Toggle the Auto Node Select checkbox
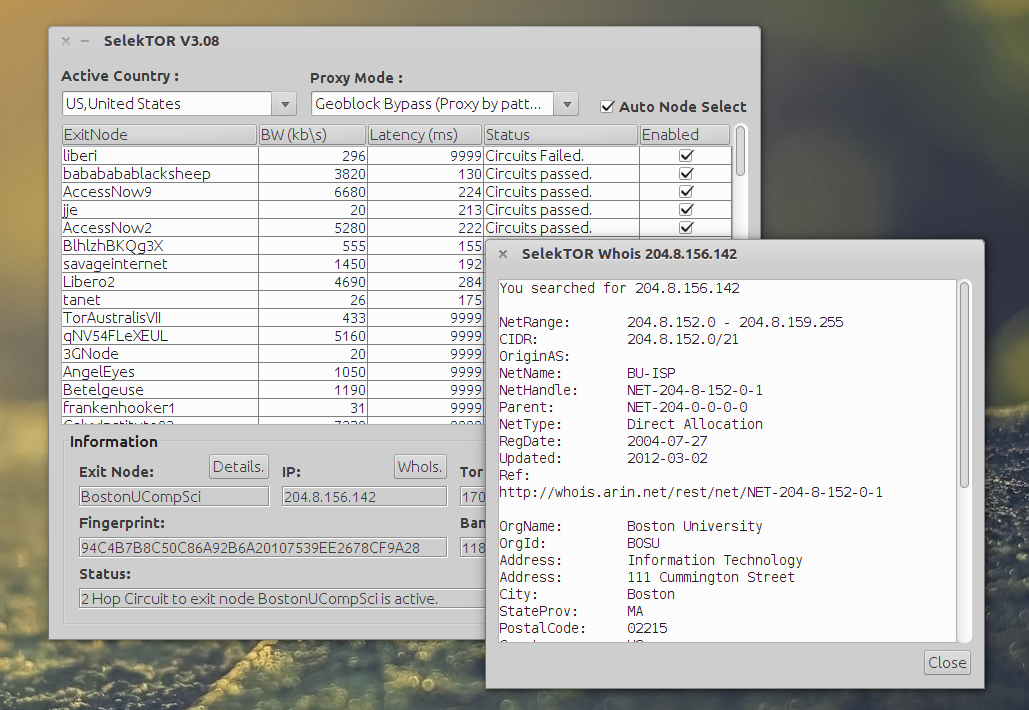1029x710 pixels. click(607, 106)
